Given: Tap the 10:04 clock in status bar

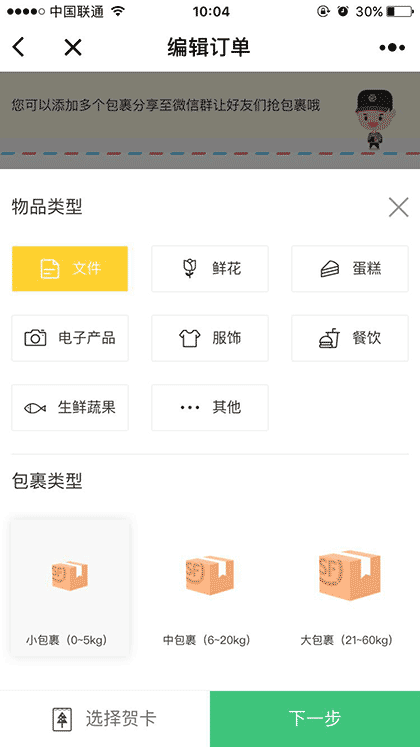Looking at the screenshot, I should [x=210, y=11].
